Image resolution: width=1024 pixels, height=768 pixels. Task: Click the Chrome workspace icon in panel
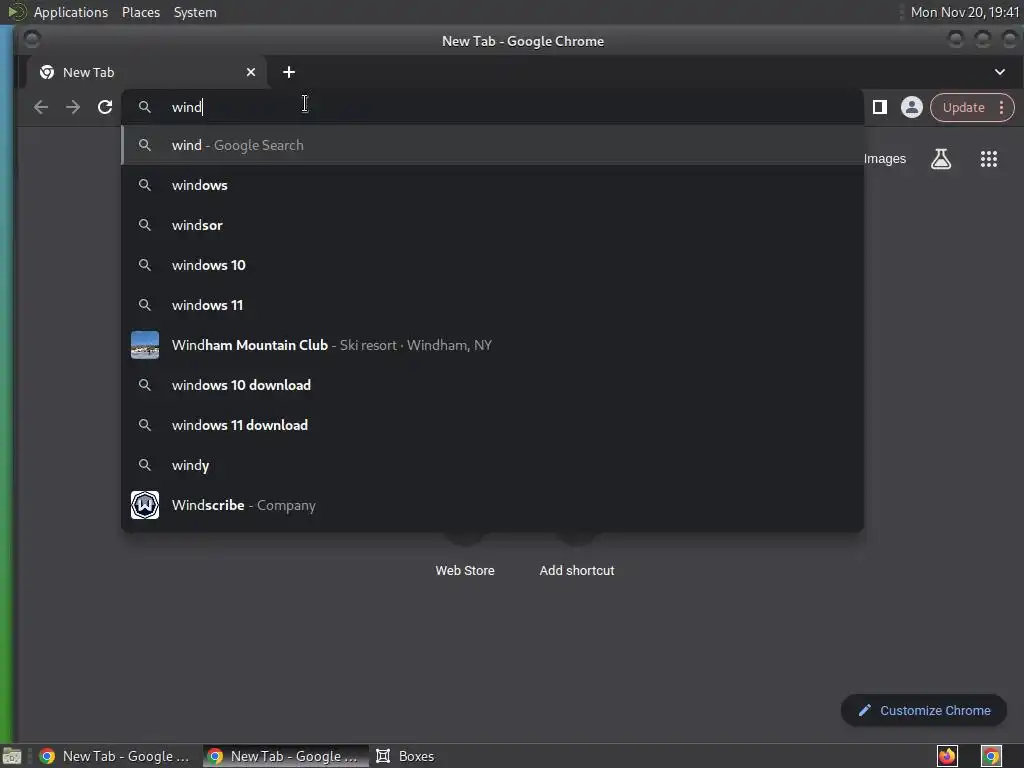[x=991, y=756]
